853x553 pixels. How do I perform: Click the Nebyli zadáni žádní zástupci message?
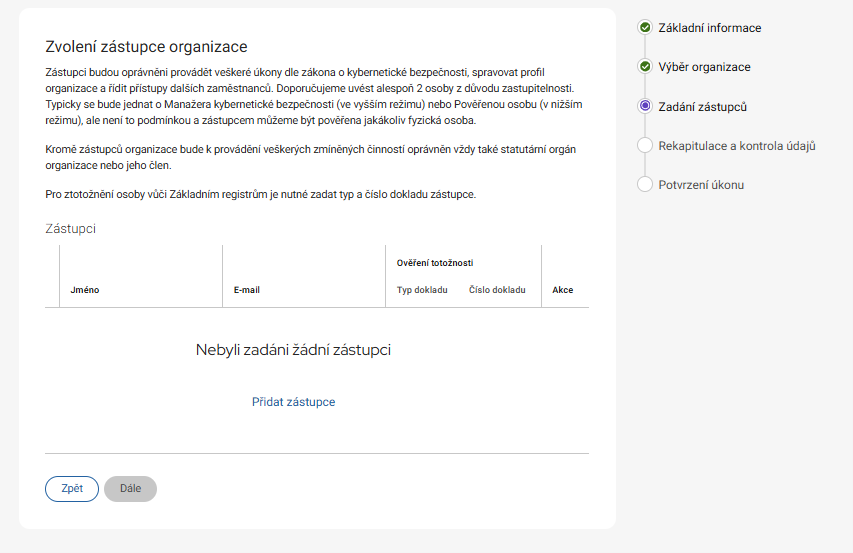click(293, 350)
